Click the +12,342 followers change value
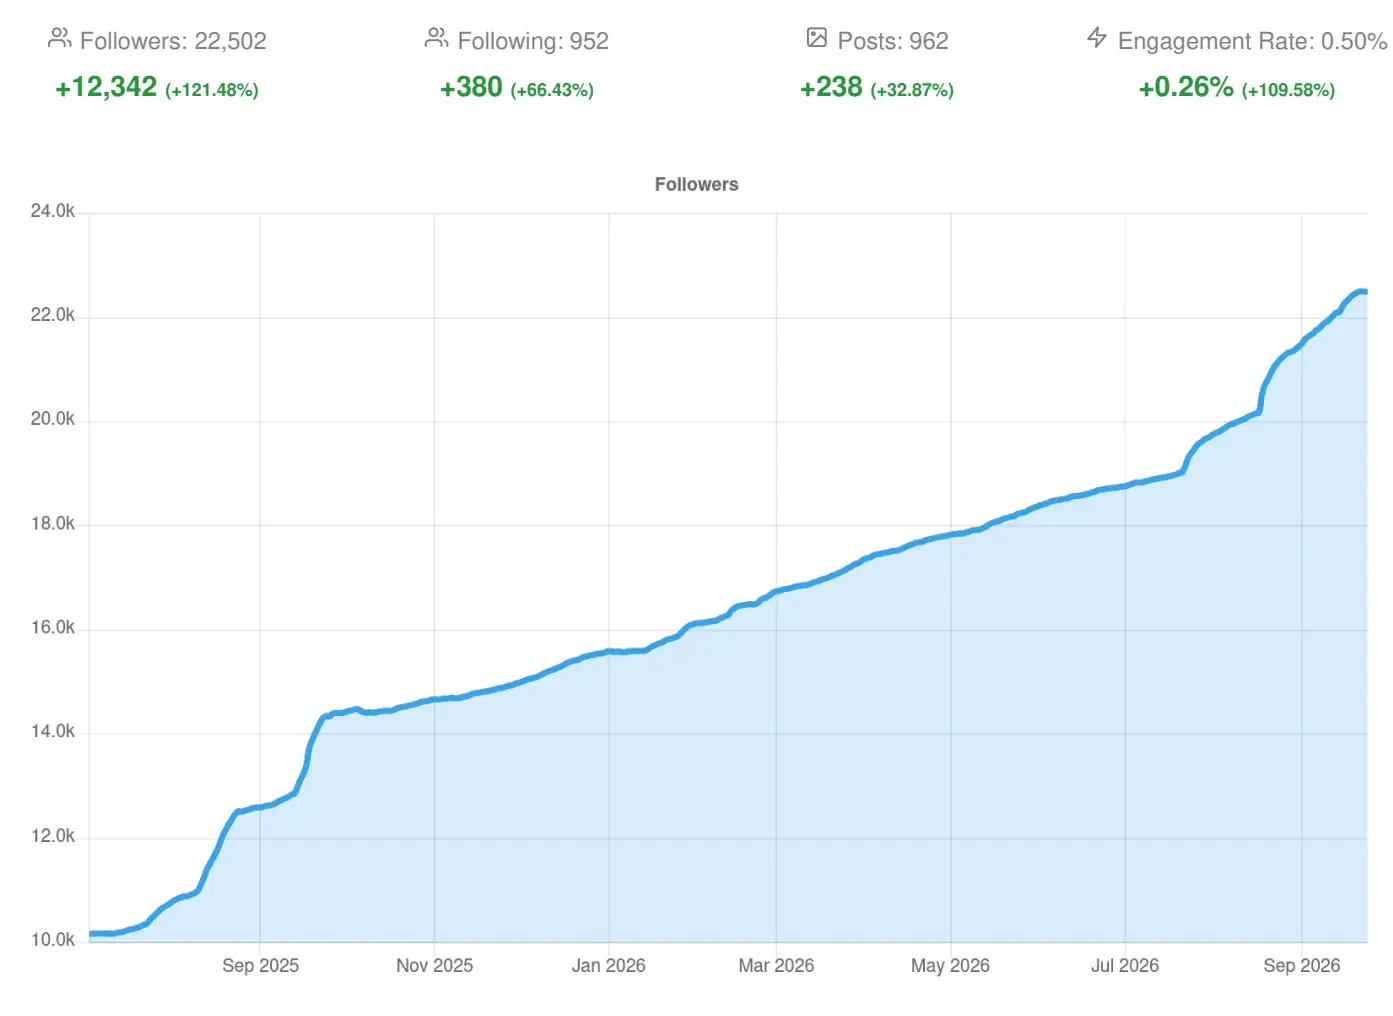The image size is (1393, 1016). pos(106,87)
